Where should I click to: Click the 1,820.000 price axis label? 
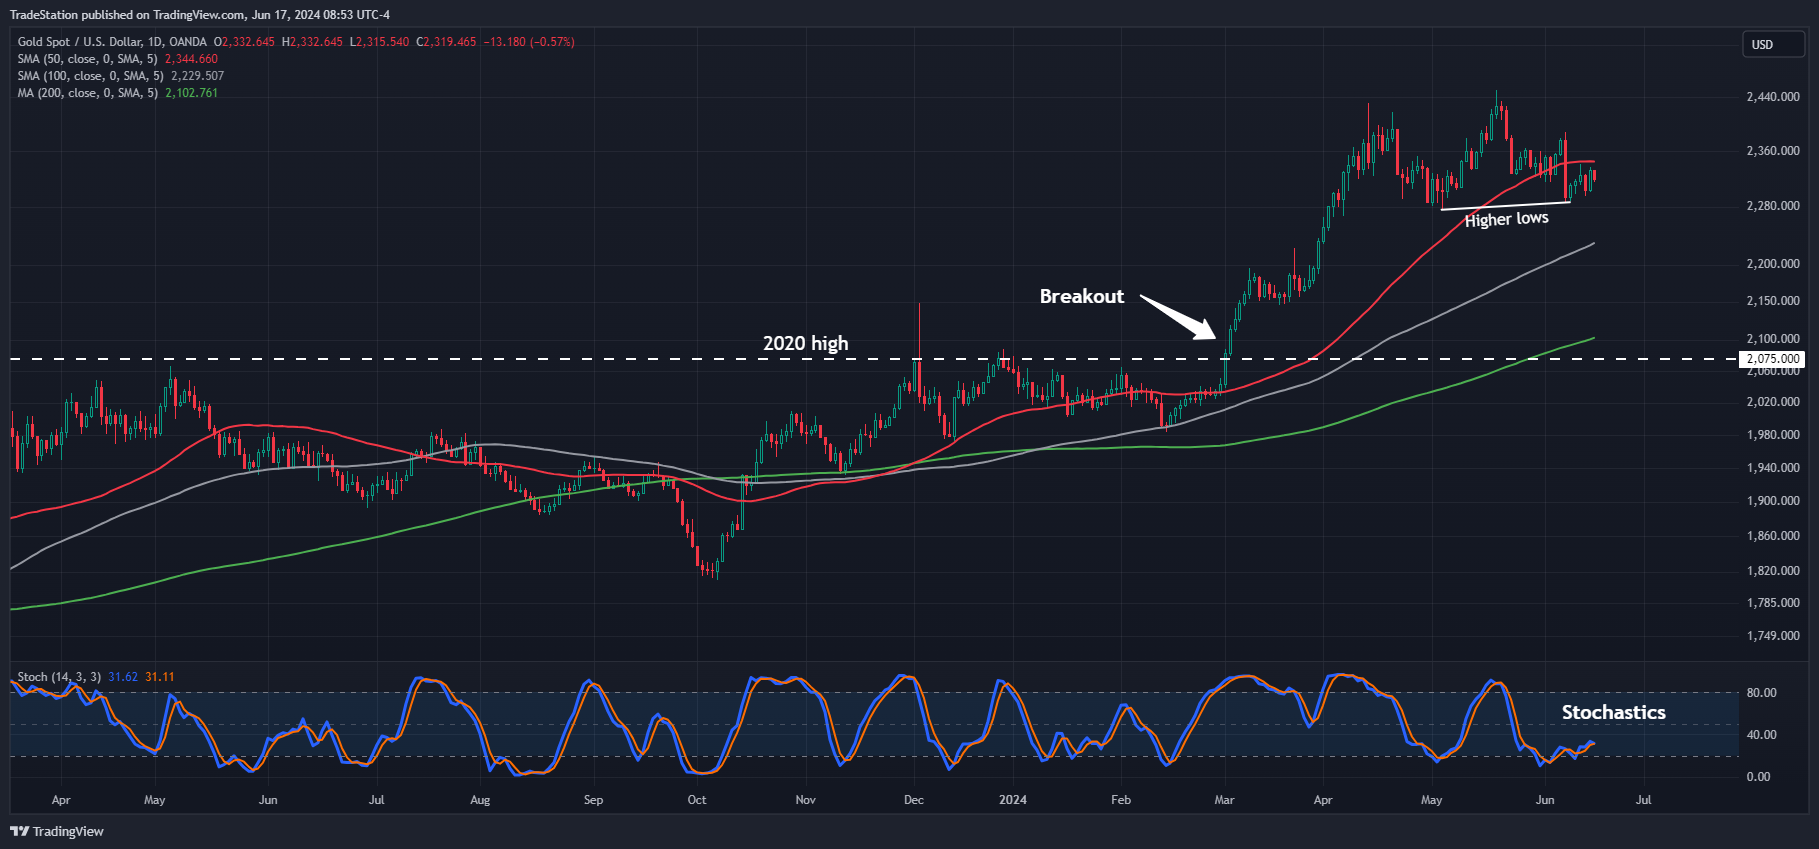click(x=1773, y=571)
